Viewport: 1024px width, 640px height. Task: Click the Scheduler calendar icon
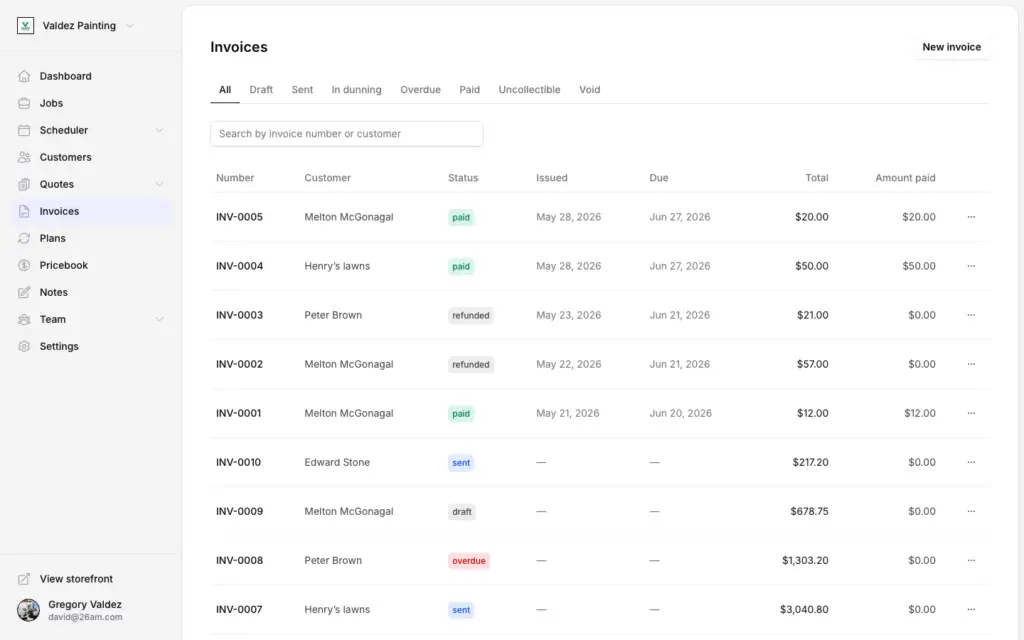pyautogui.click(x=24, y=130)
